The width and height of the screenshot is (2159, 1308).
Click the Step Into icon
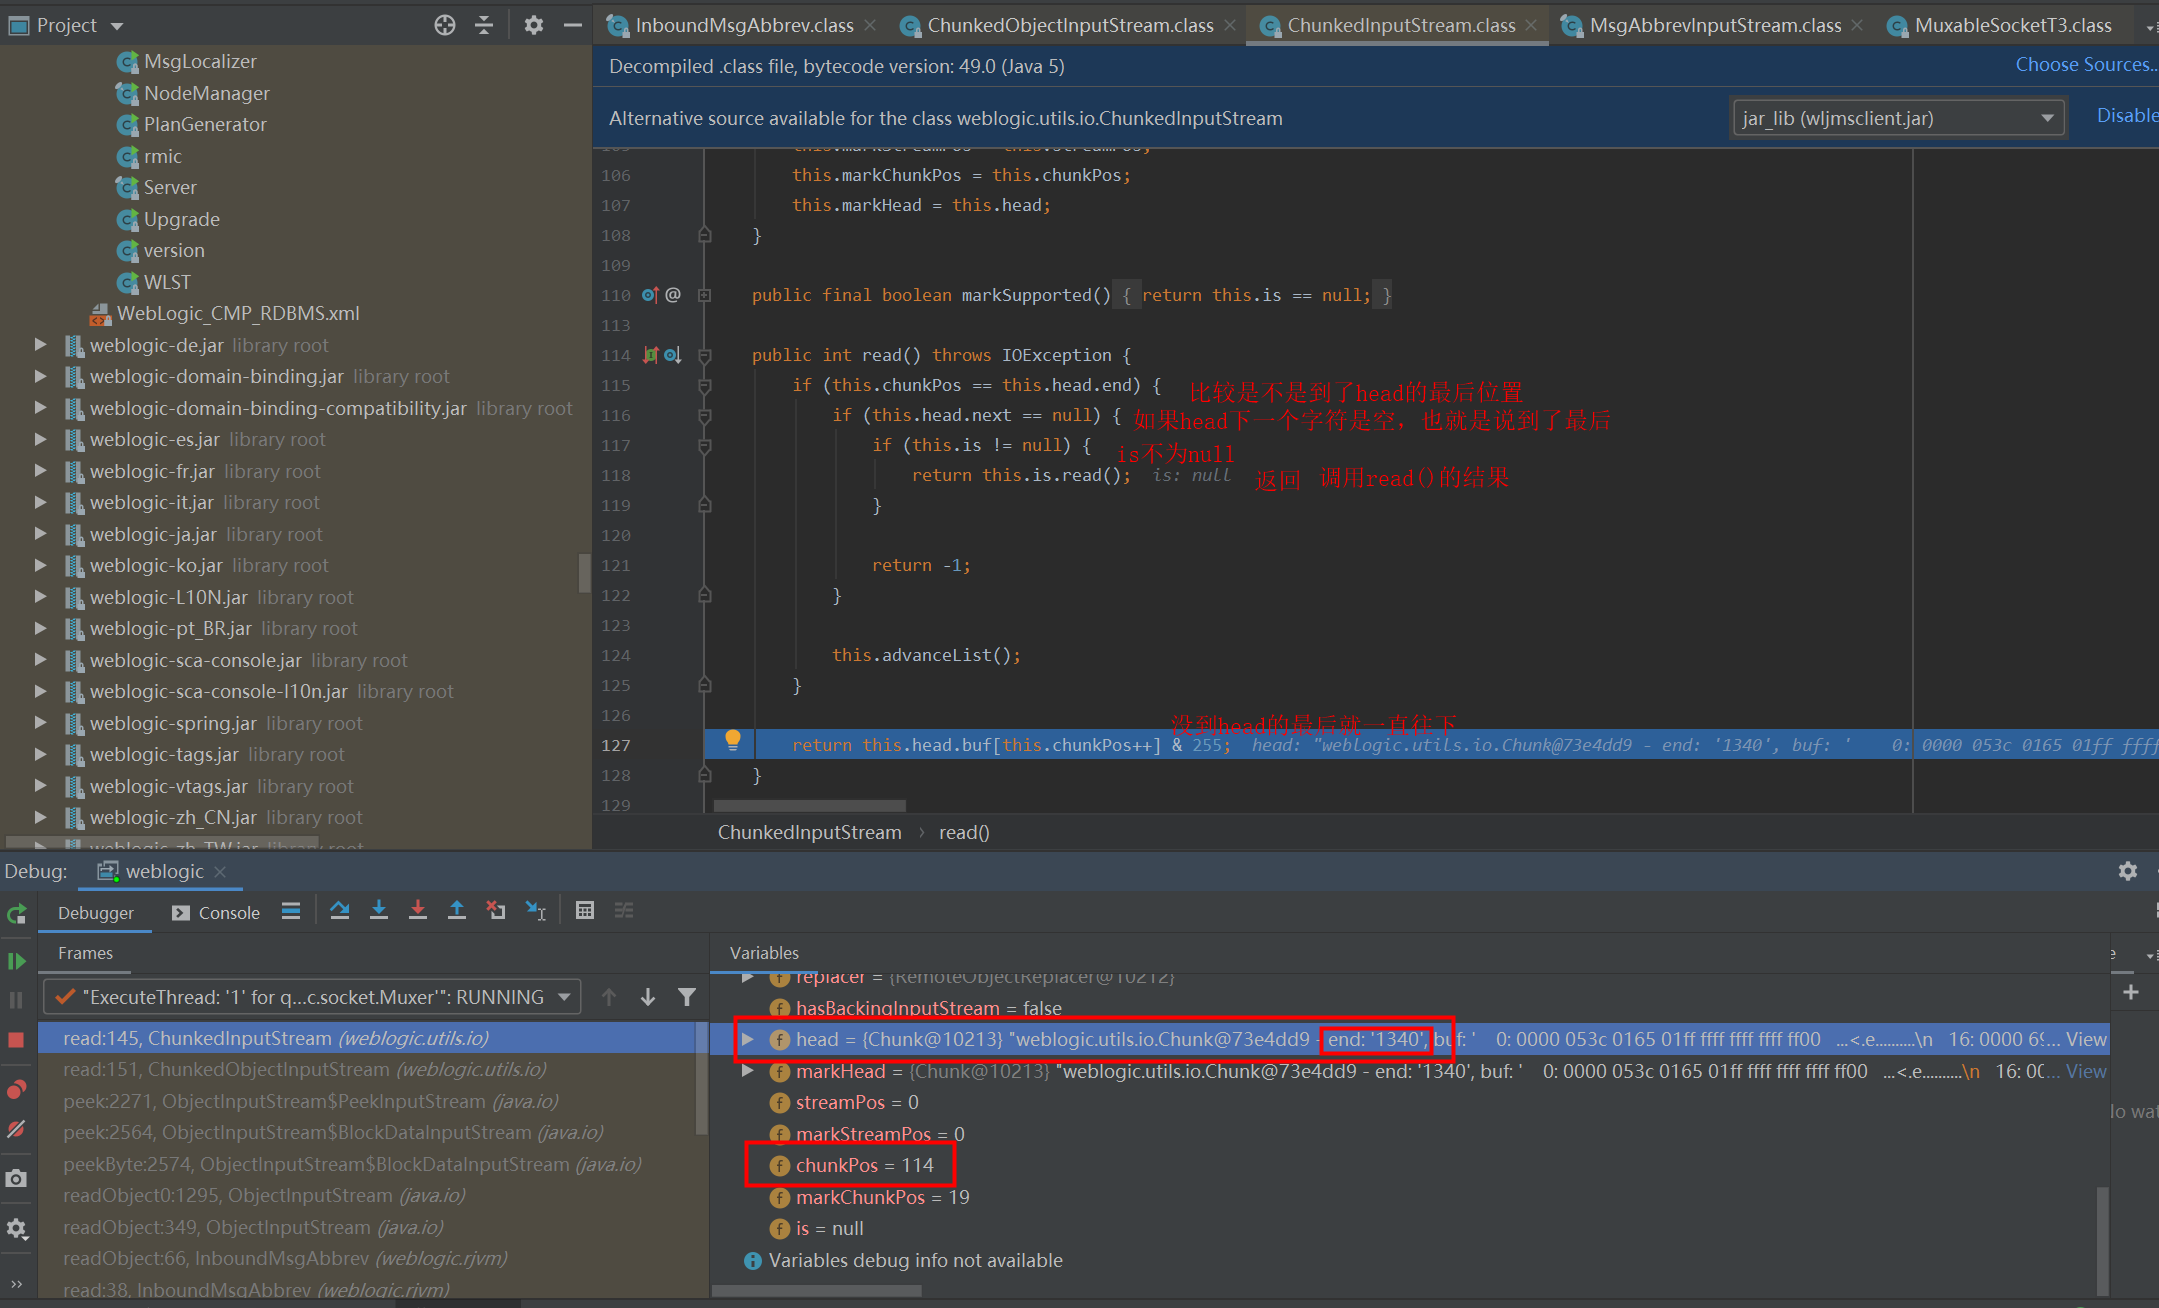coord(379,911)
